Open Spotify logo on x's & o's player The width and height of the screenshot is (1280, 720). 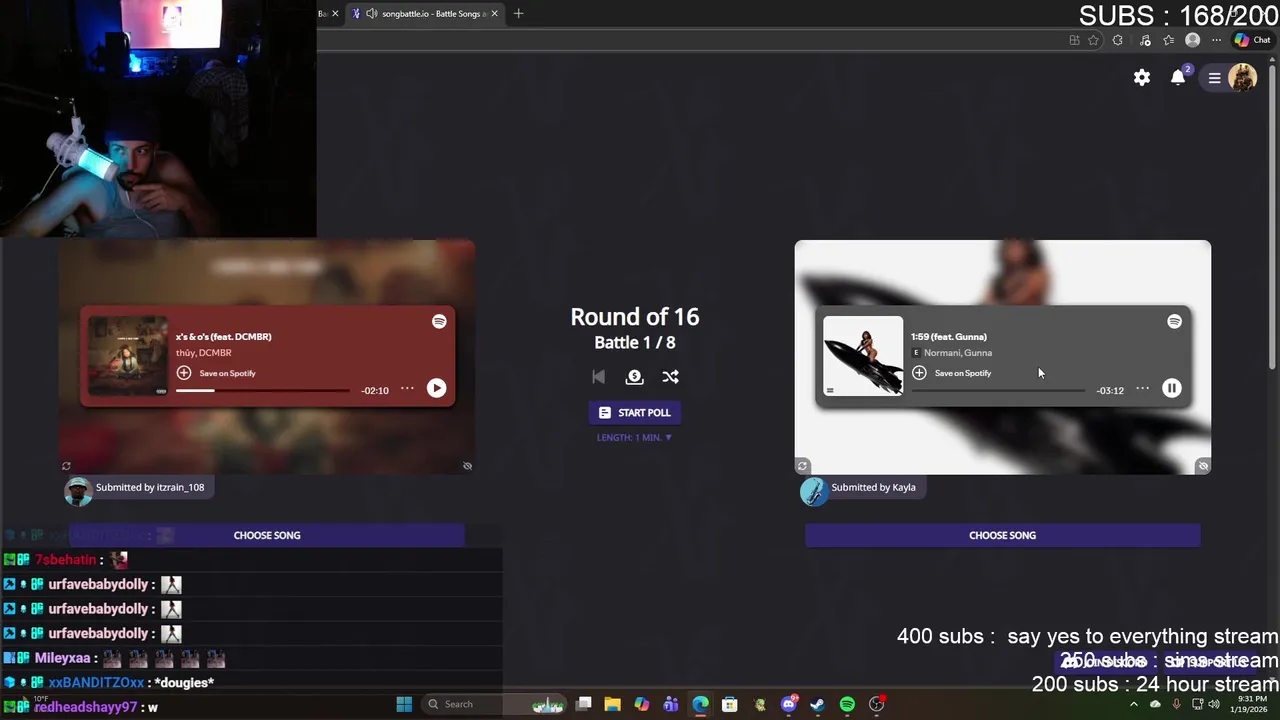coord(439,321)
